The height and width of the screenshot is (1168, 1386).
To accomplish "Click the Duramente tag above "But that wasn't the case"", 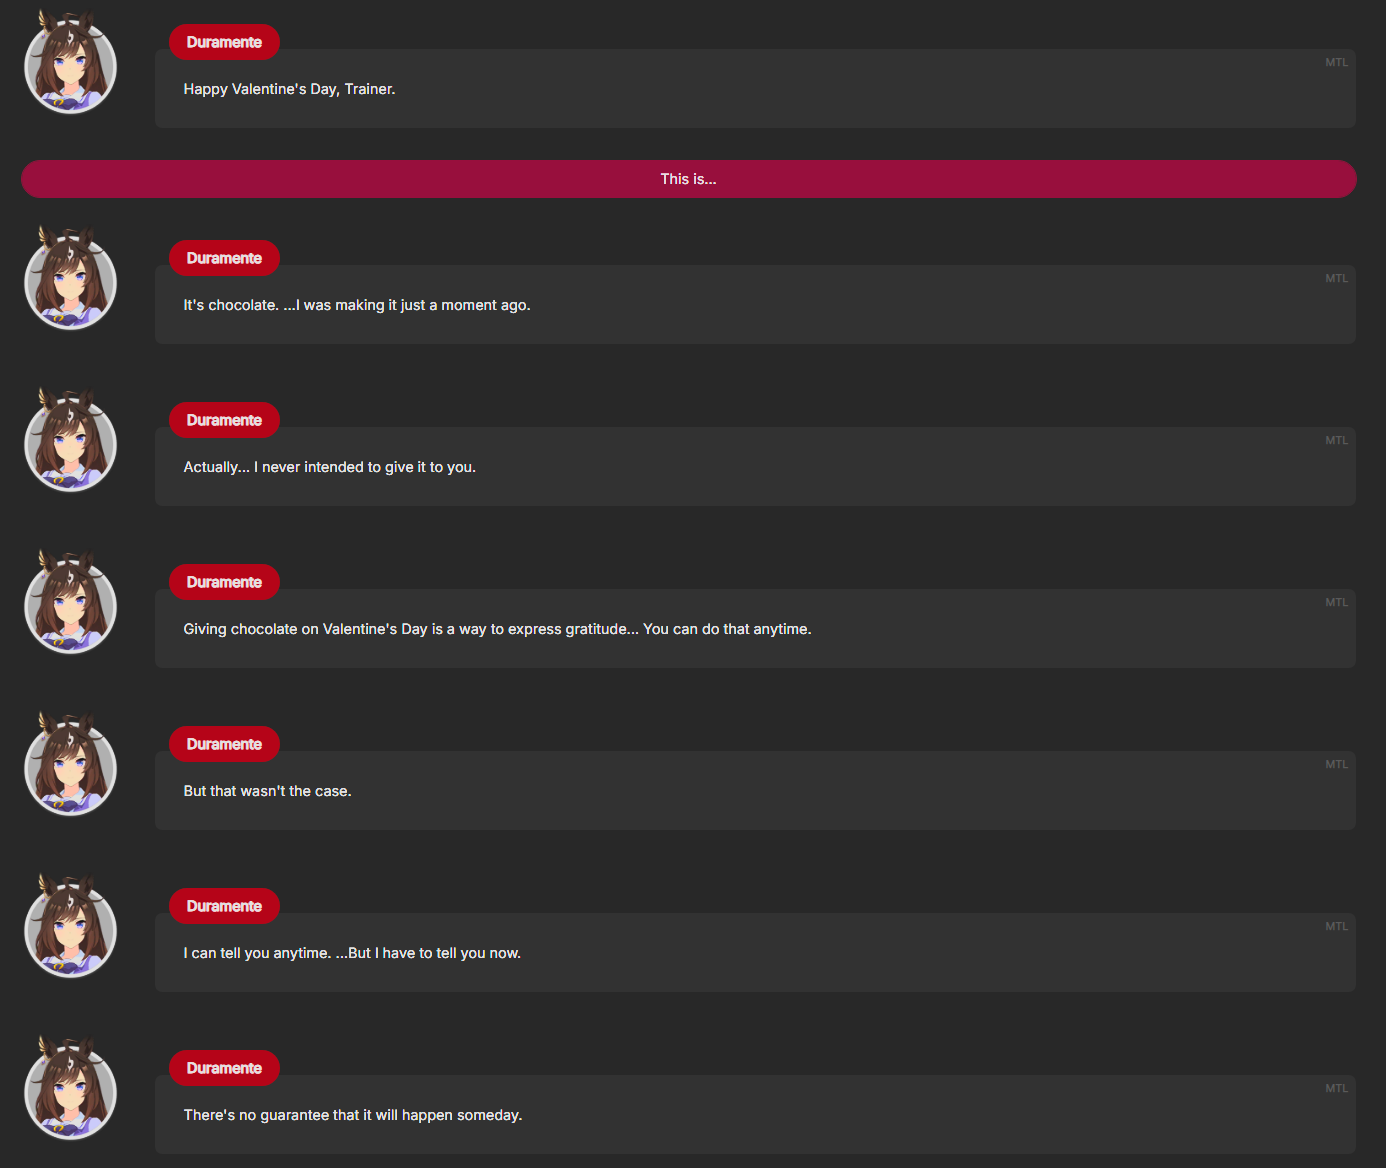I will 224,744.
